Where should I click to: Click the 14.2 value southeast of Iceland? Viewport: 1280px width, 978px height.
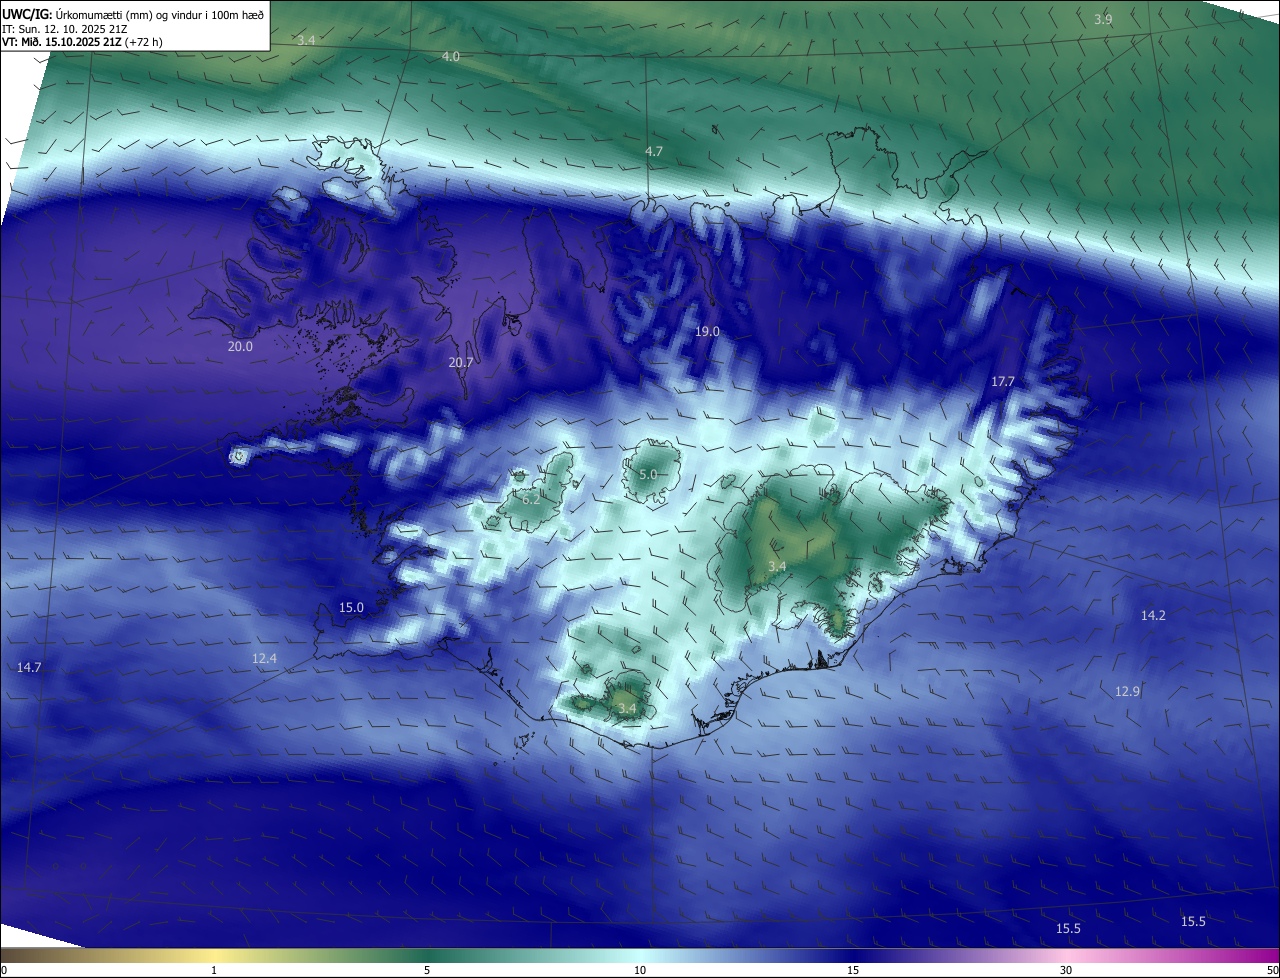[x=1153, y=616]
